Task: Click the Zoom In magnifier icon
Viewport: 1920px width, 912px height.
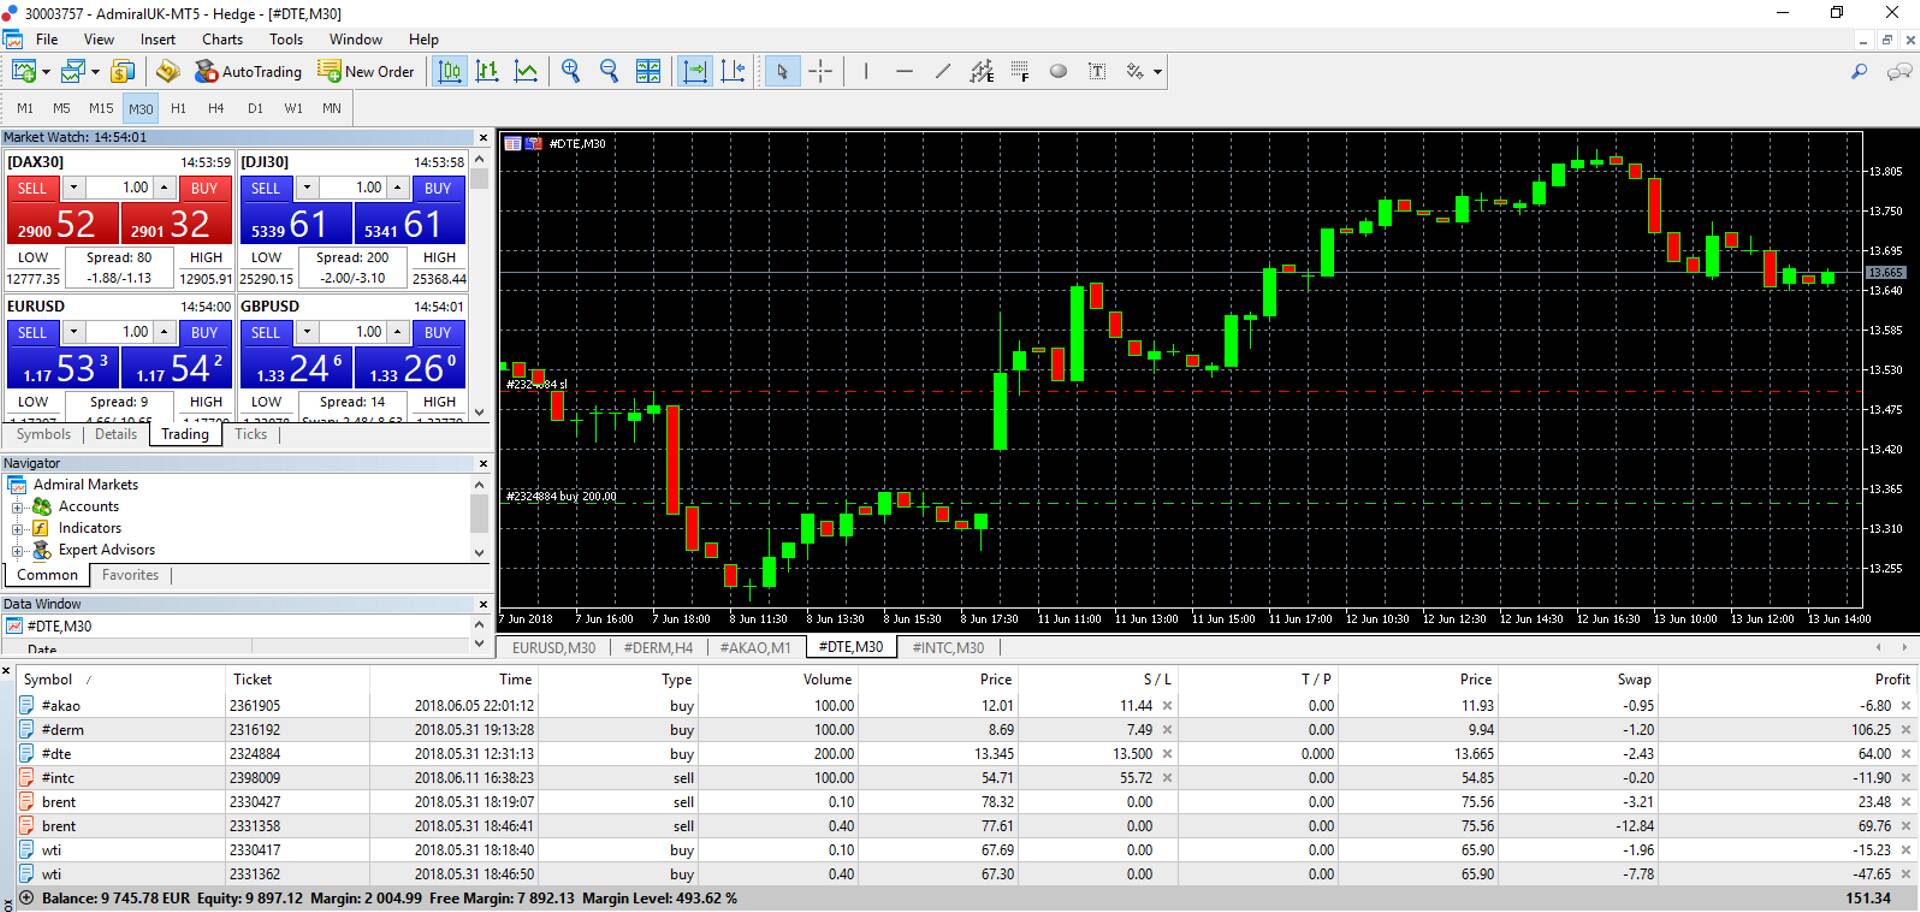Action: (570, 71)
